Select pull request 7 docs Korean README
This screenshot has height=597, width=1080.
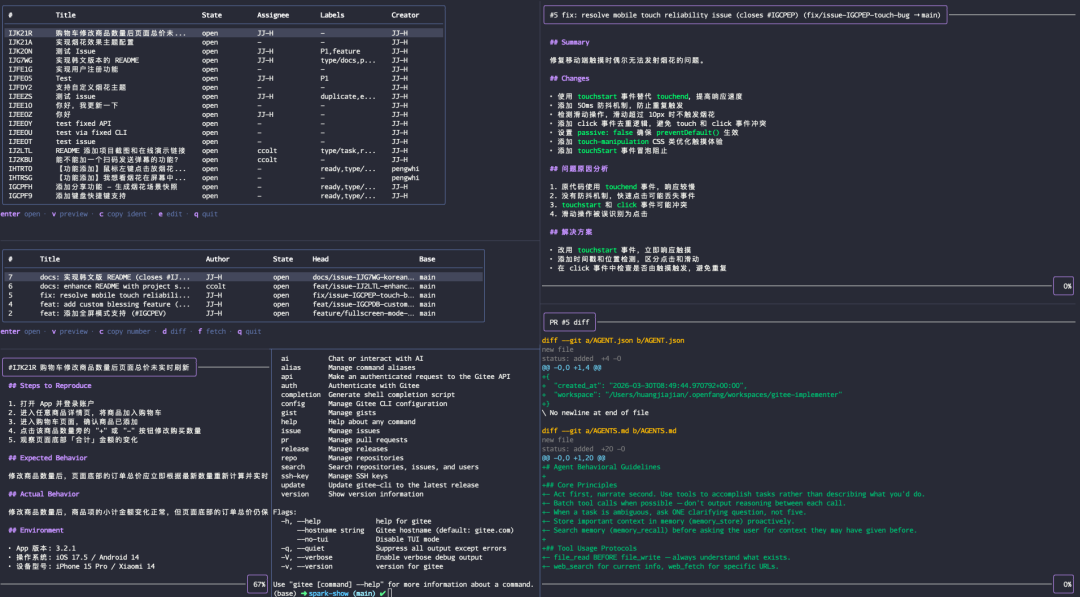244,277
